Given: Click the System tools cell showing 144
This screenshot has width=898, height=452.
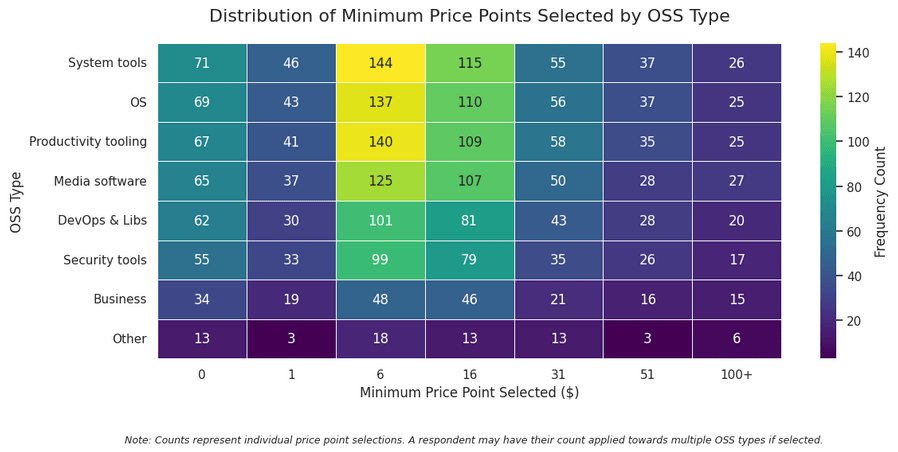Looking at the screenshot, I should 380,63.
